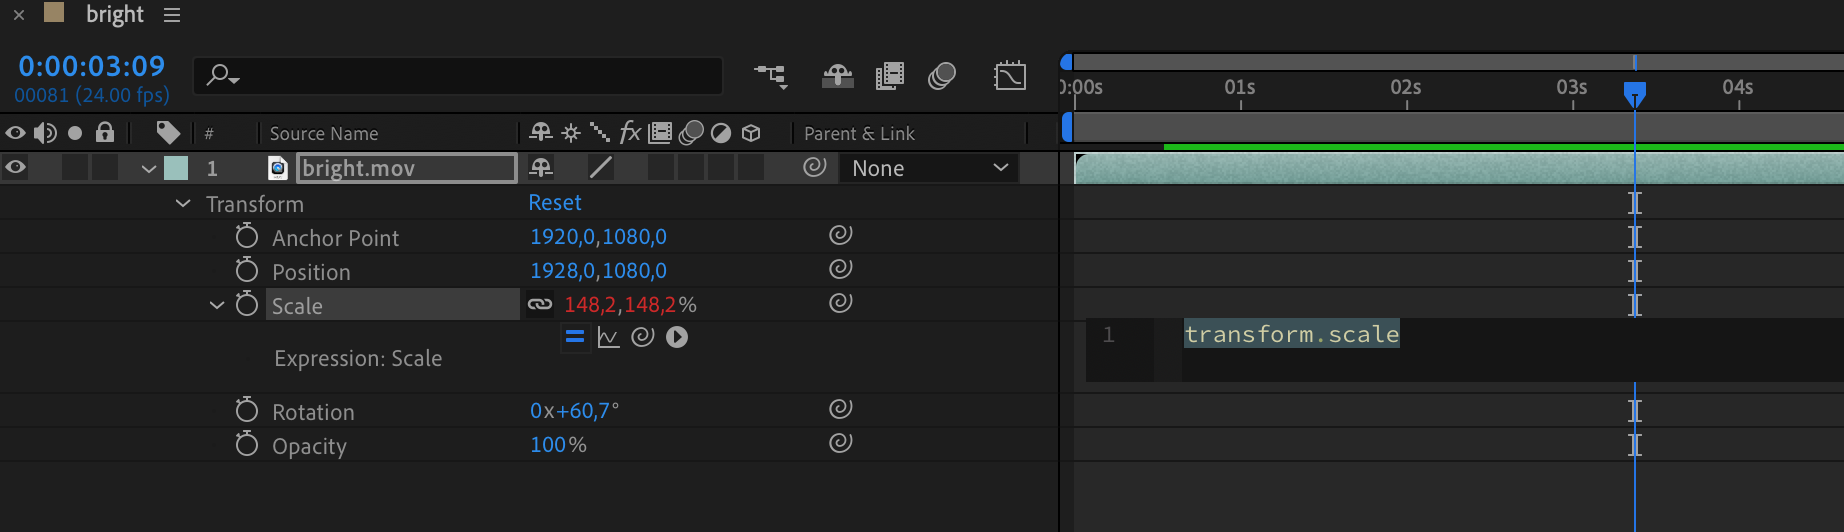Click the Rotation value 0x+60,7°
This screenshot has height=532, width=1844.
[574, 411]
